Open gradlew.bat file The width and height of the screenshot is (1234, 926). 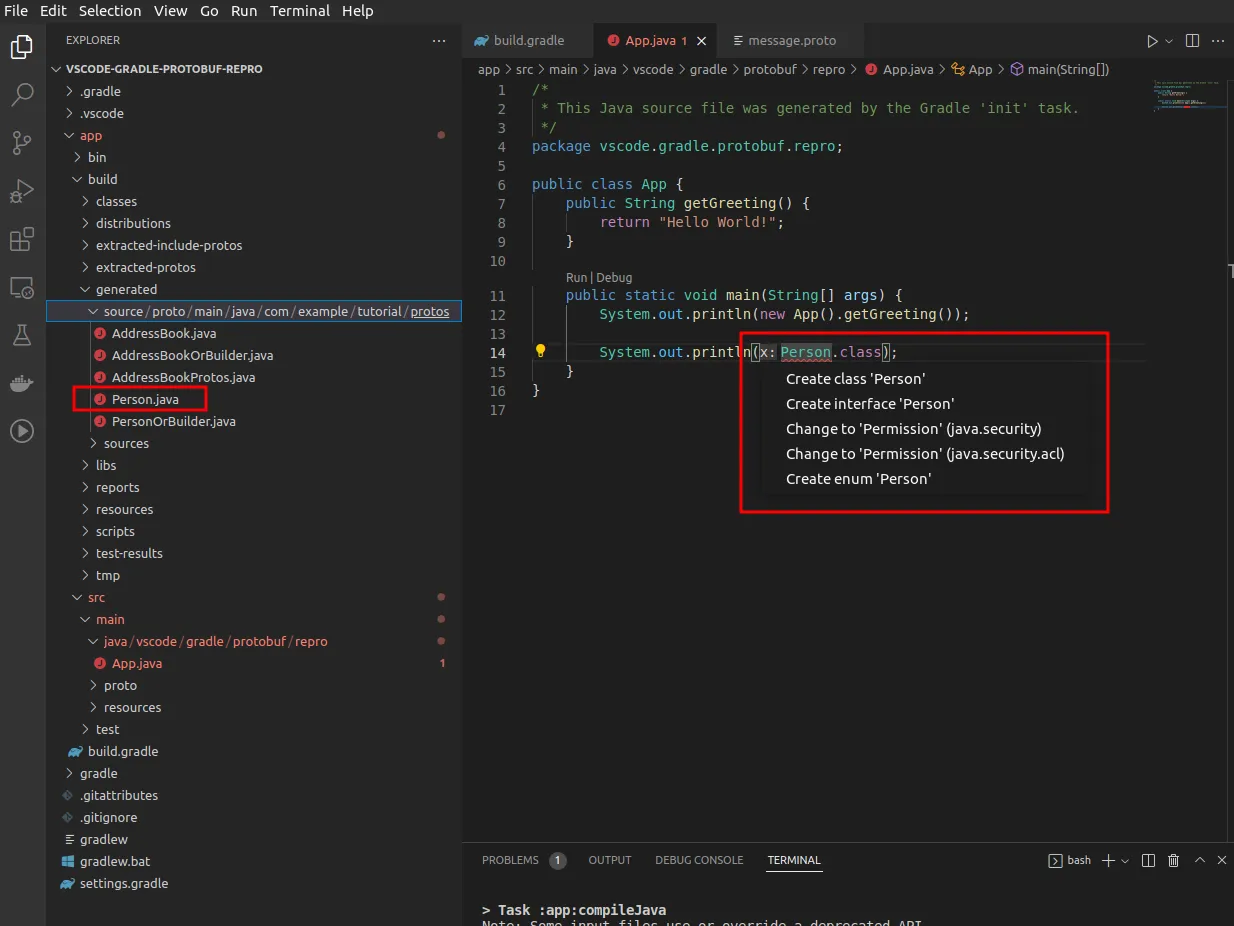(254, 861)
